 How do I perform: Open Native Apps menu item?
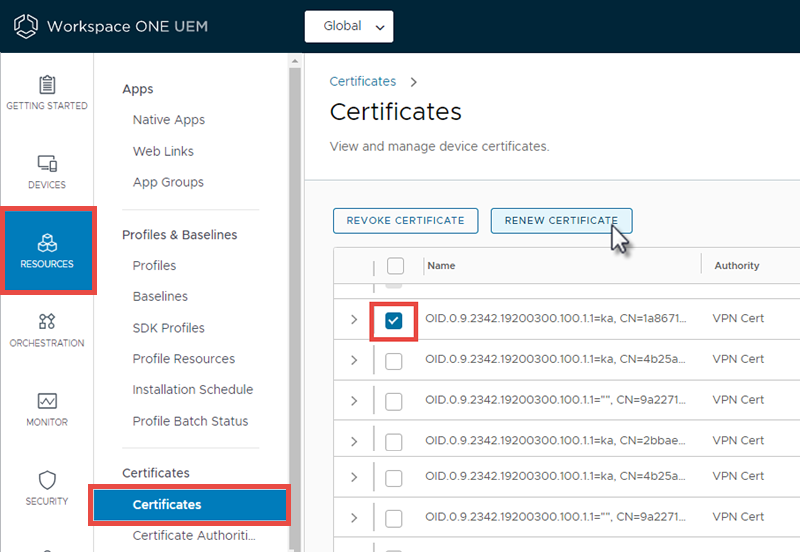click(169, 120)
